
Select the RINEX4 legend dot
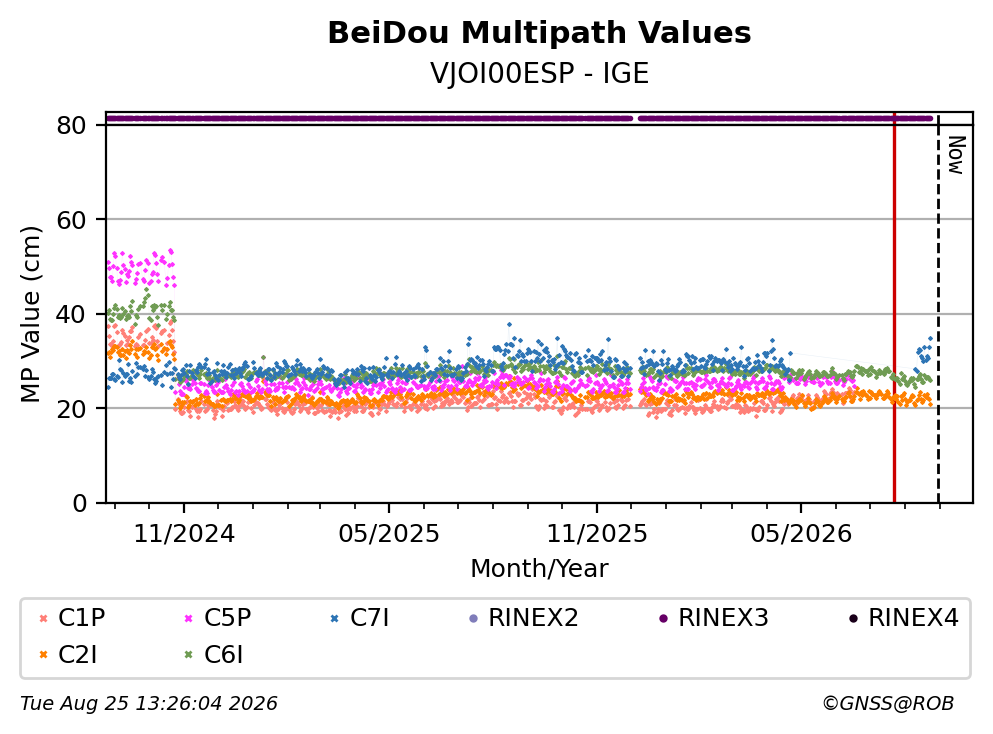click(x=853, y=618)
